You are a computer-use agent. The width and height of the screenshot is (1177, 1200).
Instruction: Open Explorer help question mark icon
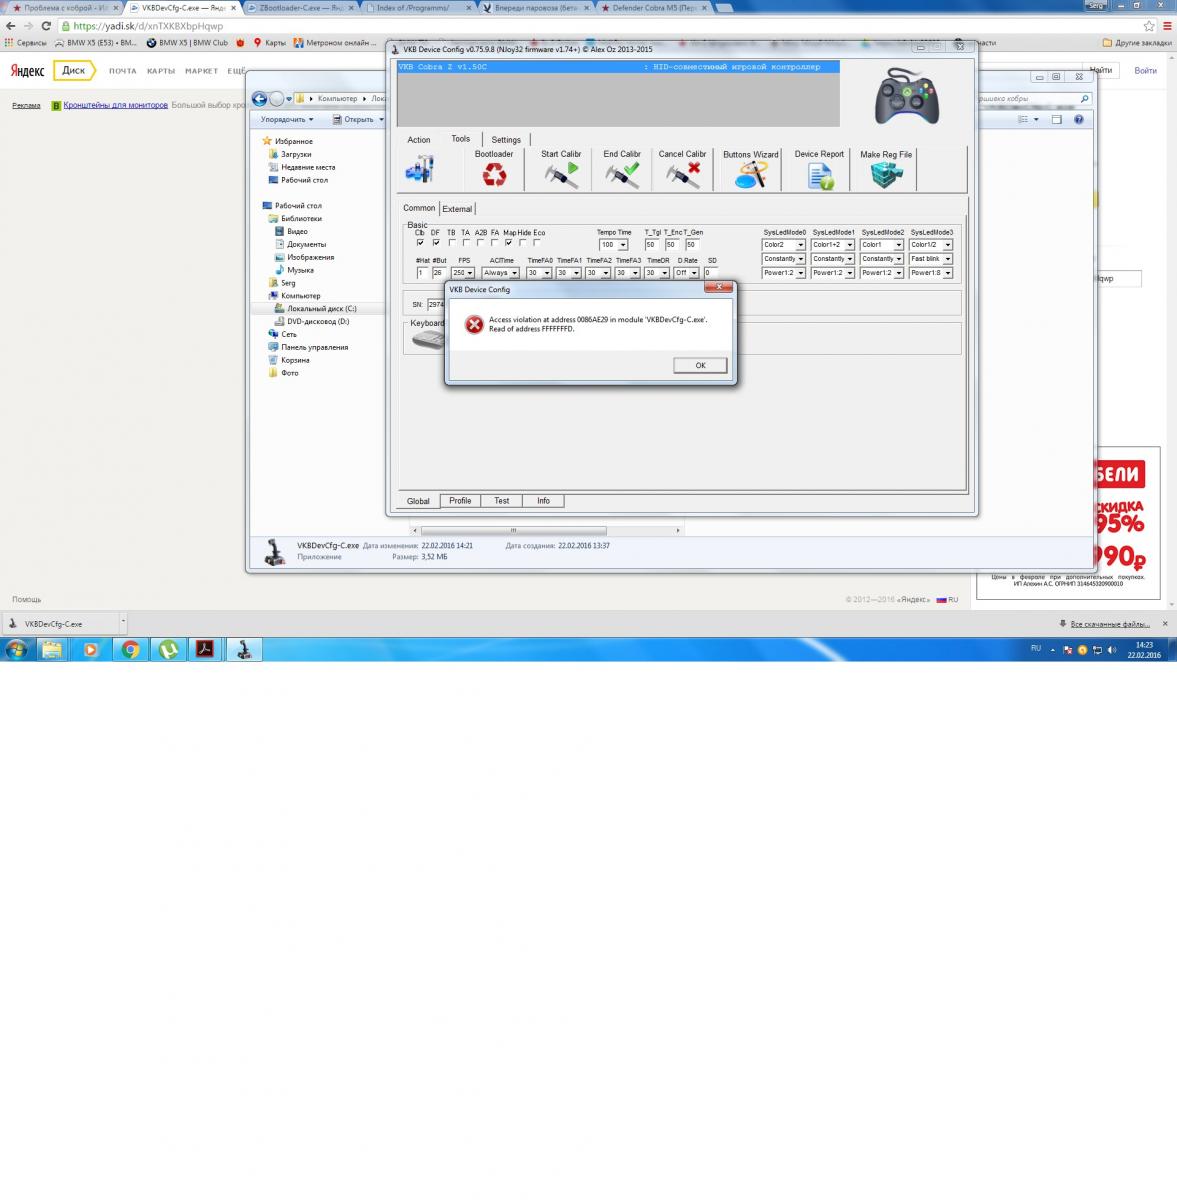coord(1079,119)
